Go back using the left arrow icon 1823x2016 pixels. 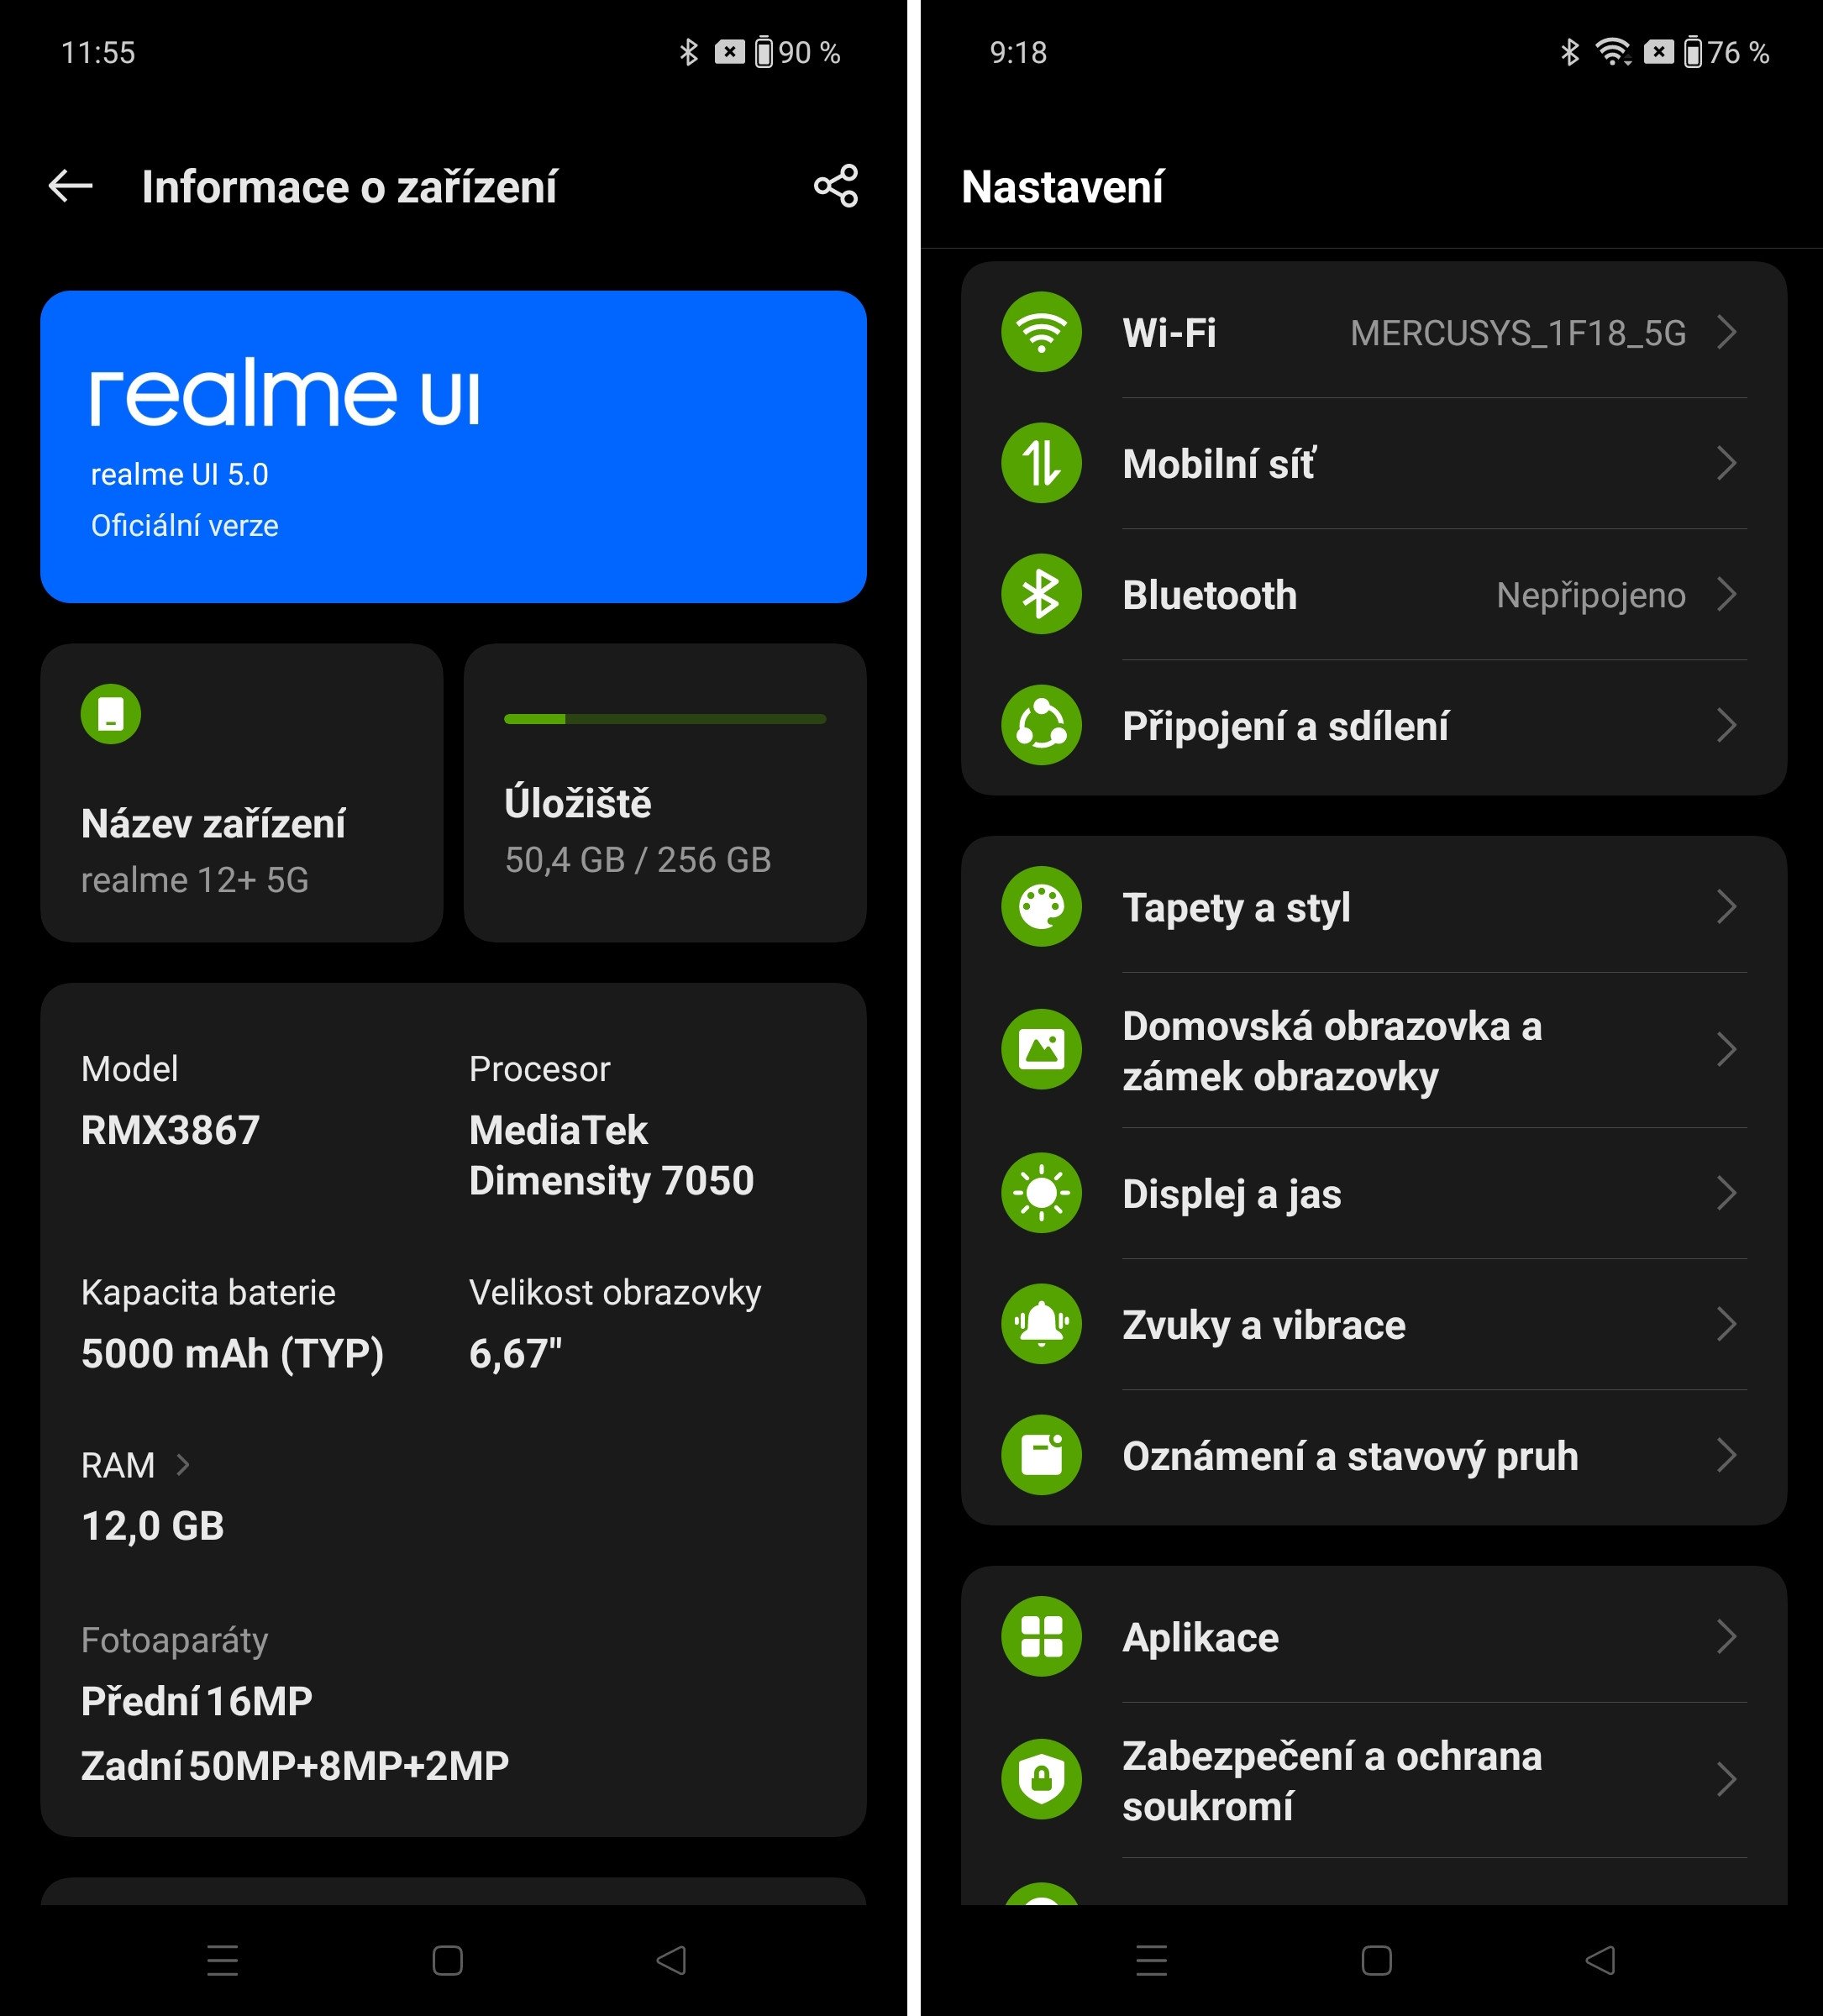tap(71, 186)
